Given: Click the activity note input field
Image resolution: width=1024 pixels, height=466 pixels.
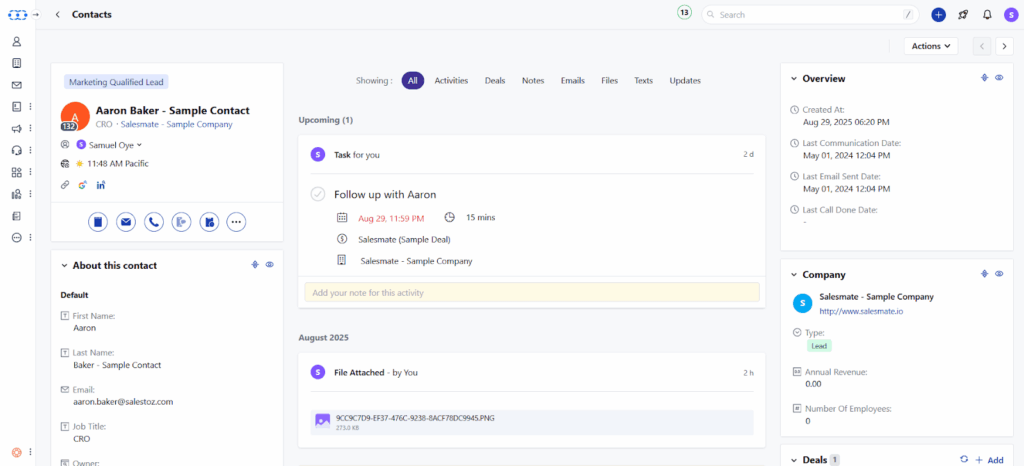Looking at the screenshot, I should click(x=531, y=293).
